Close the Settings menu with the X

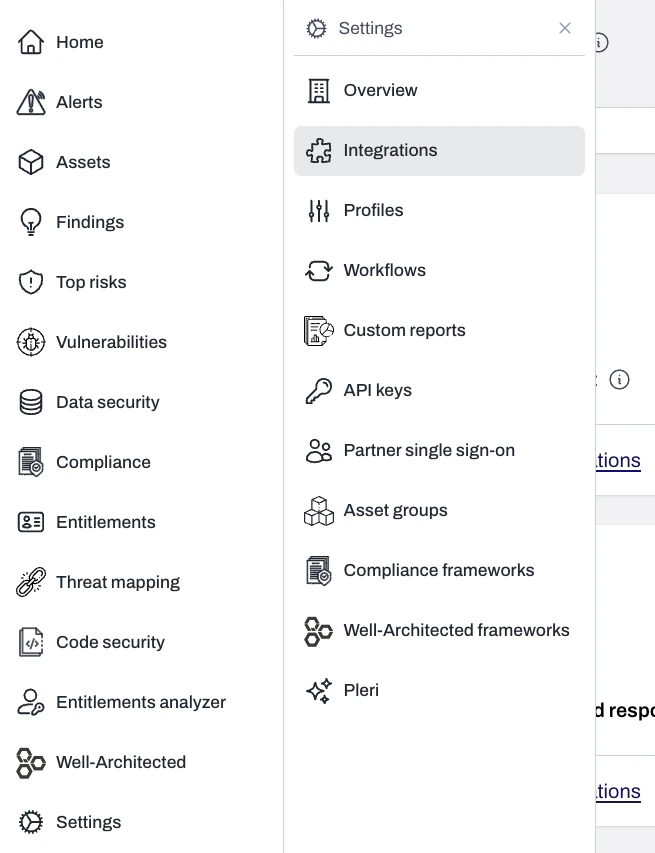coord(565,28)
